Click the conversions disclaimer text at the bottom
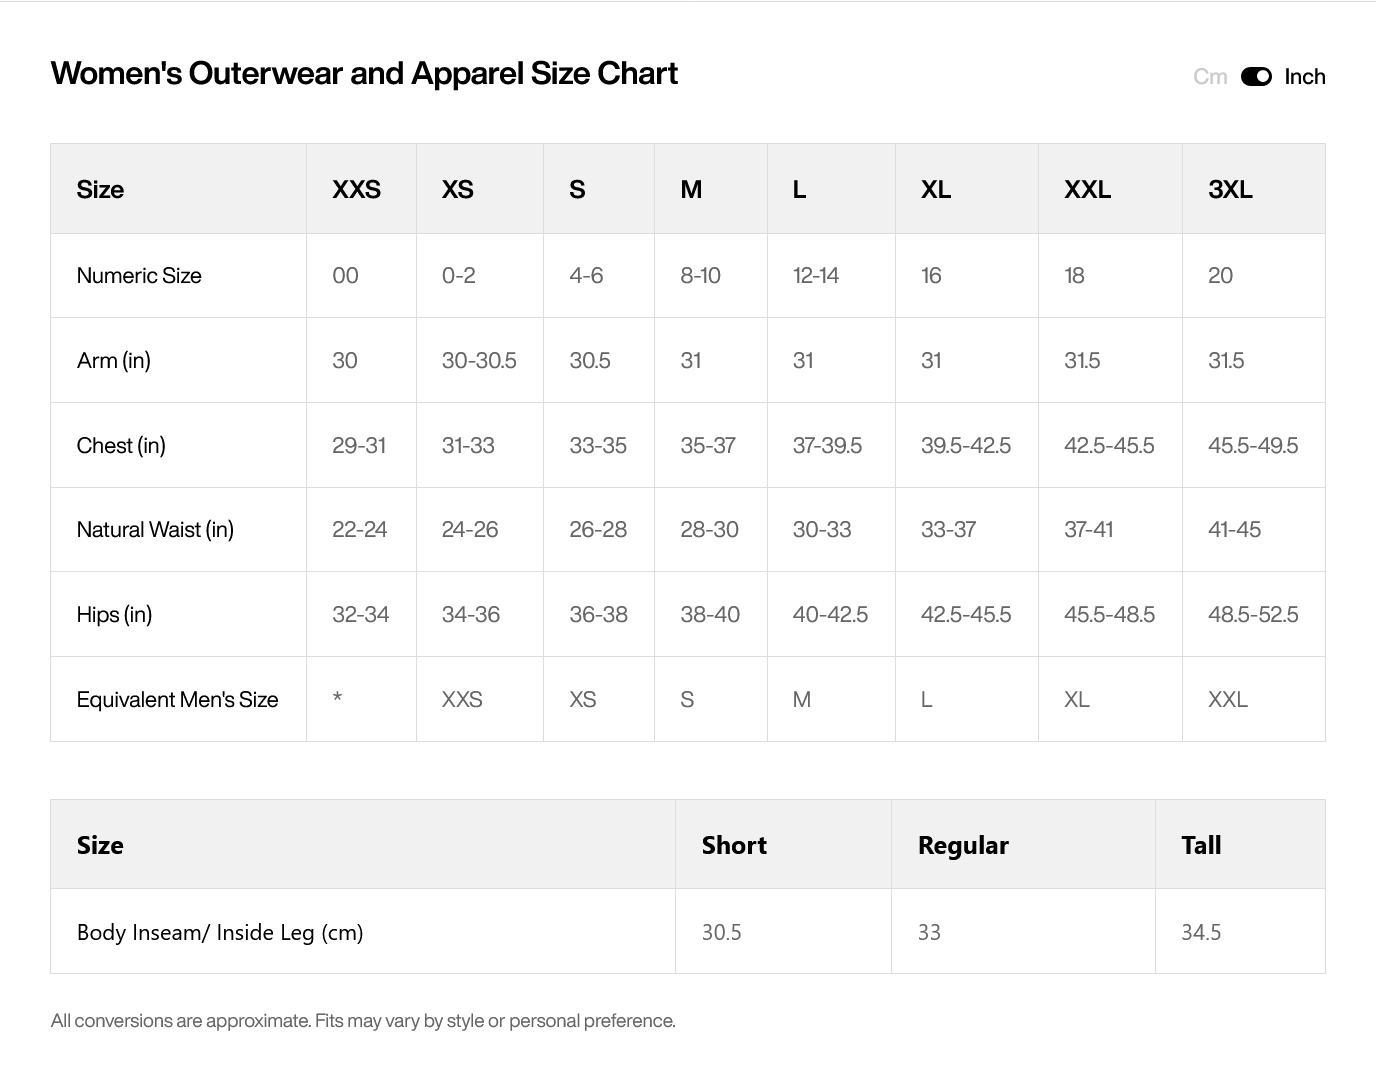 363,1021
